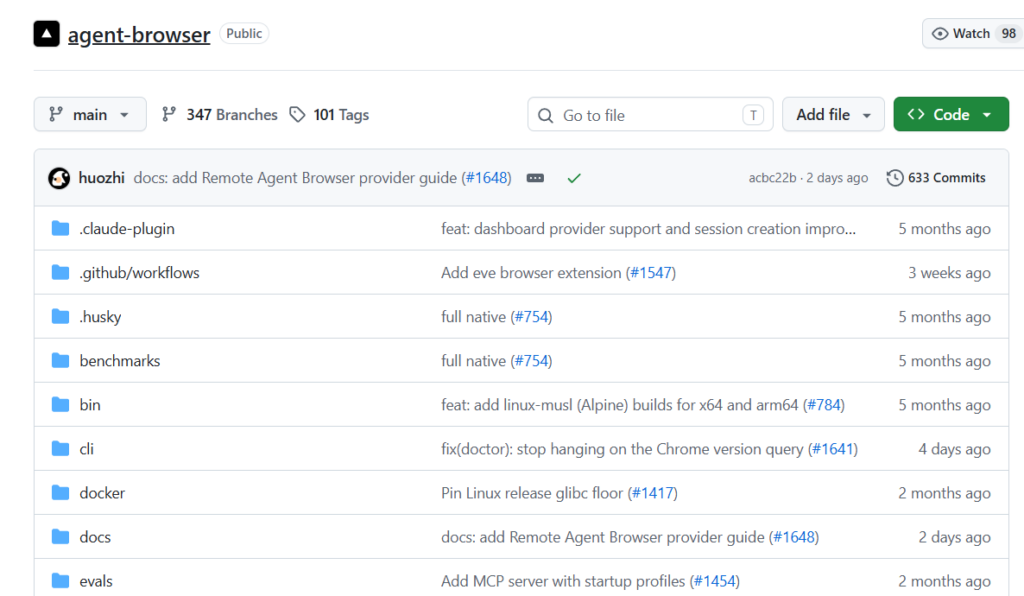
Task: Open the .github/workflows folder
Action: (139, 272)
